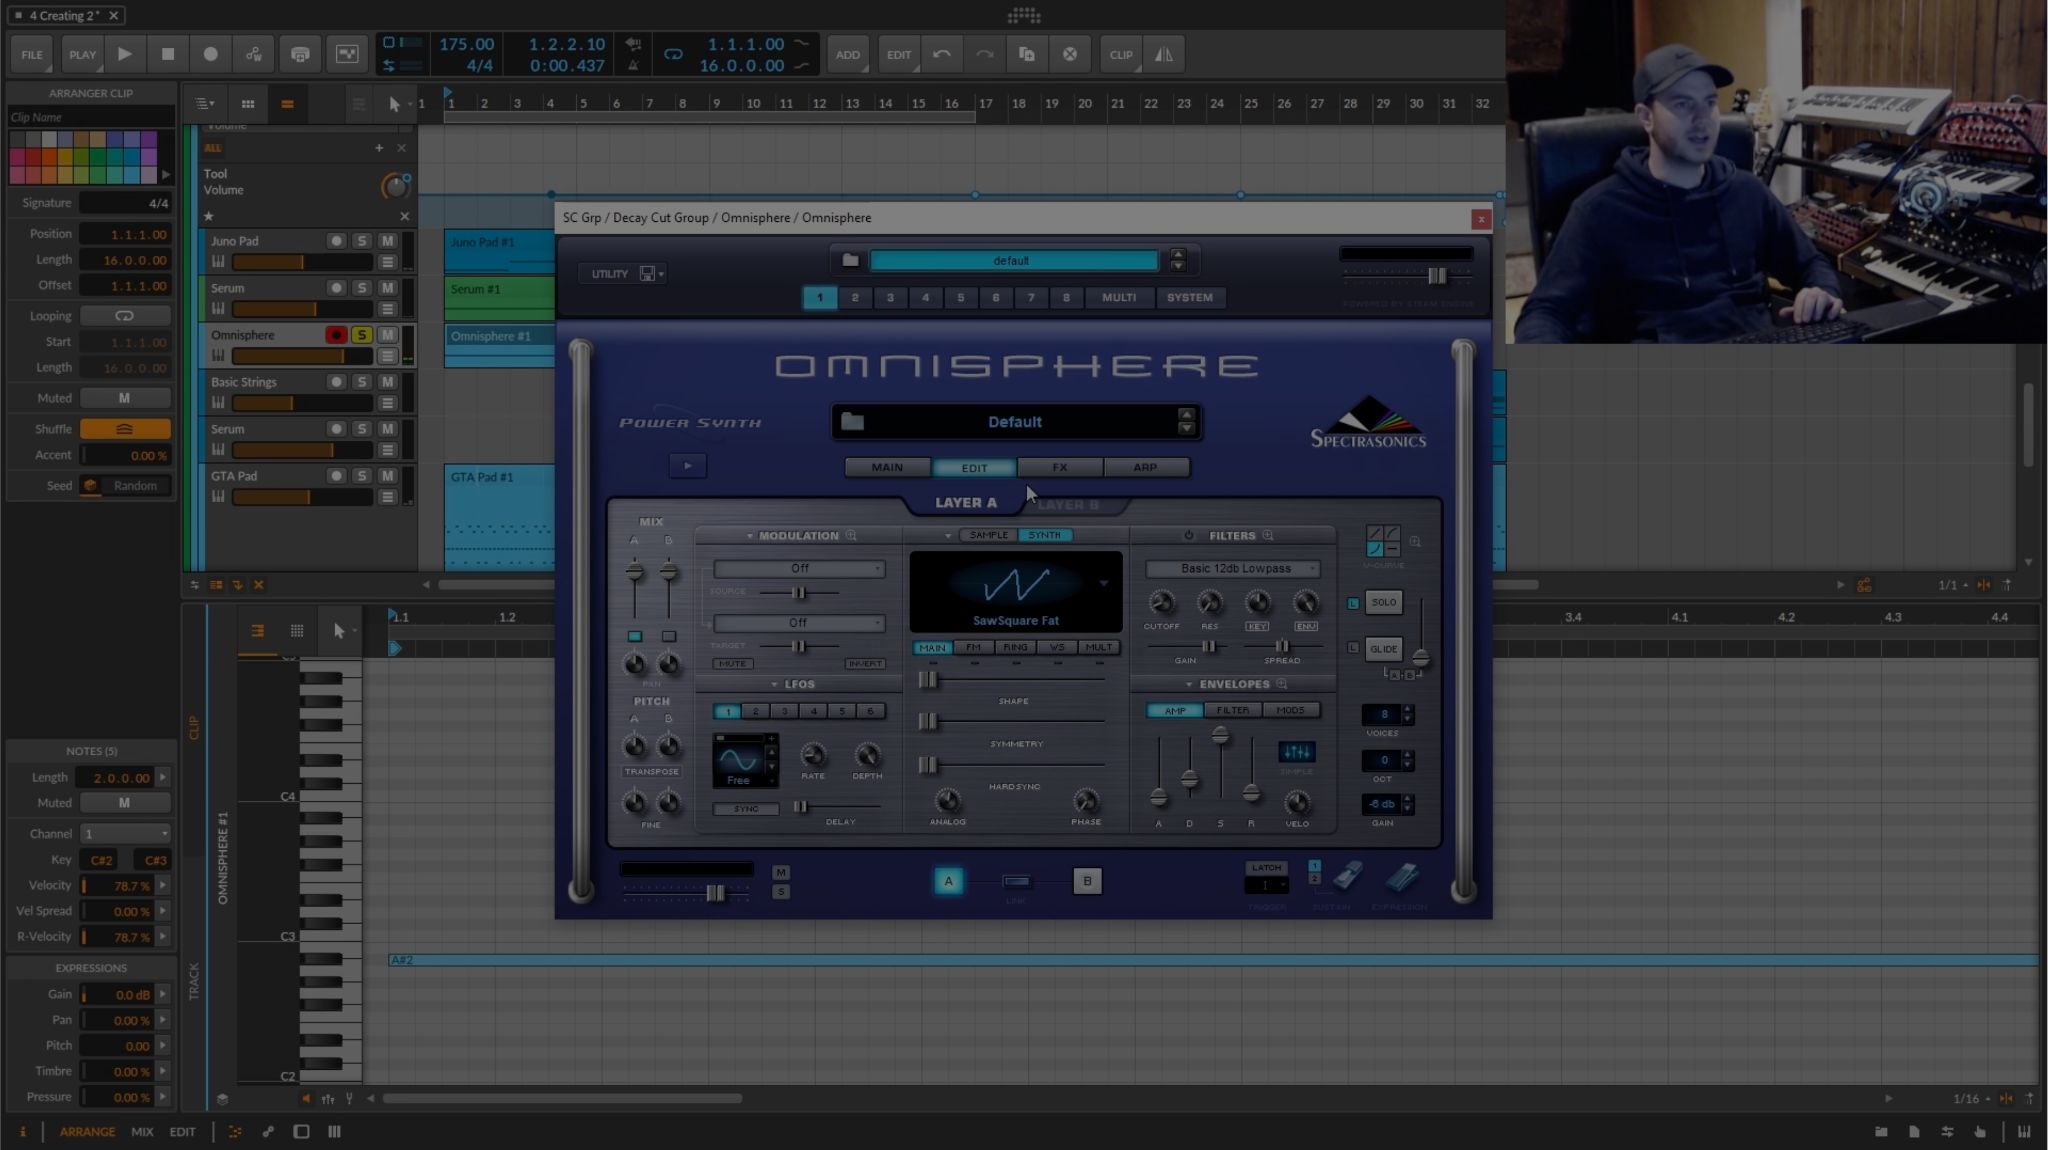Click the CLIP button in the top toolbar
2048x1150 pixels.
coord(1121,55)
